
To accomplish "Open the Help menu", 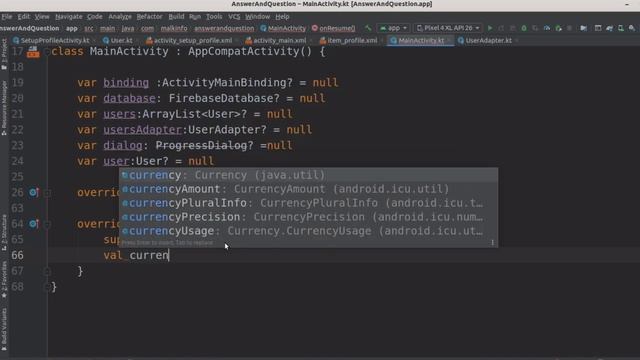I will click(282, 17).
